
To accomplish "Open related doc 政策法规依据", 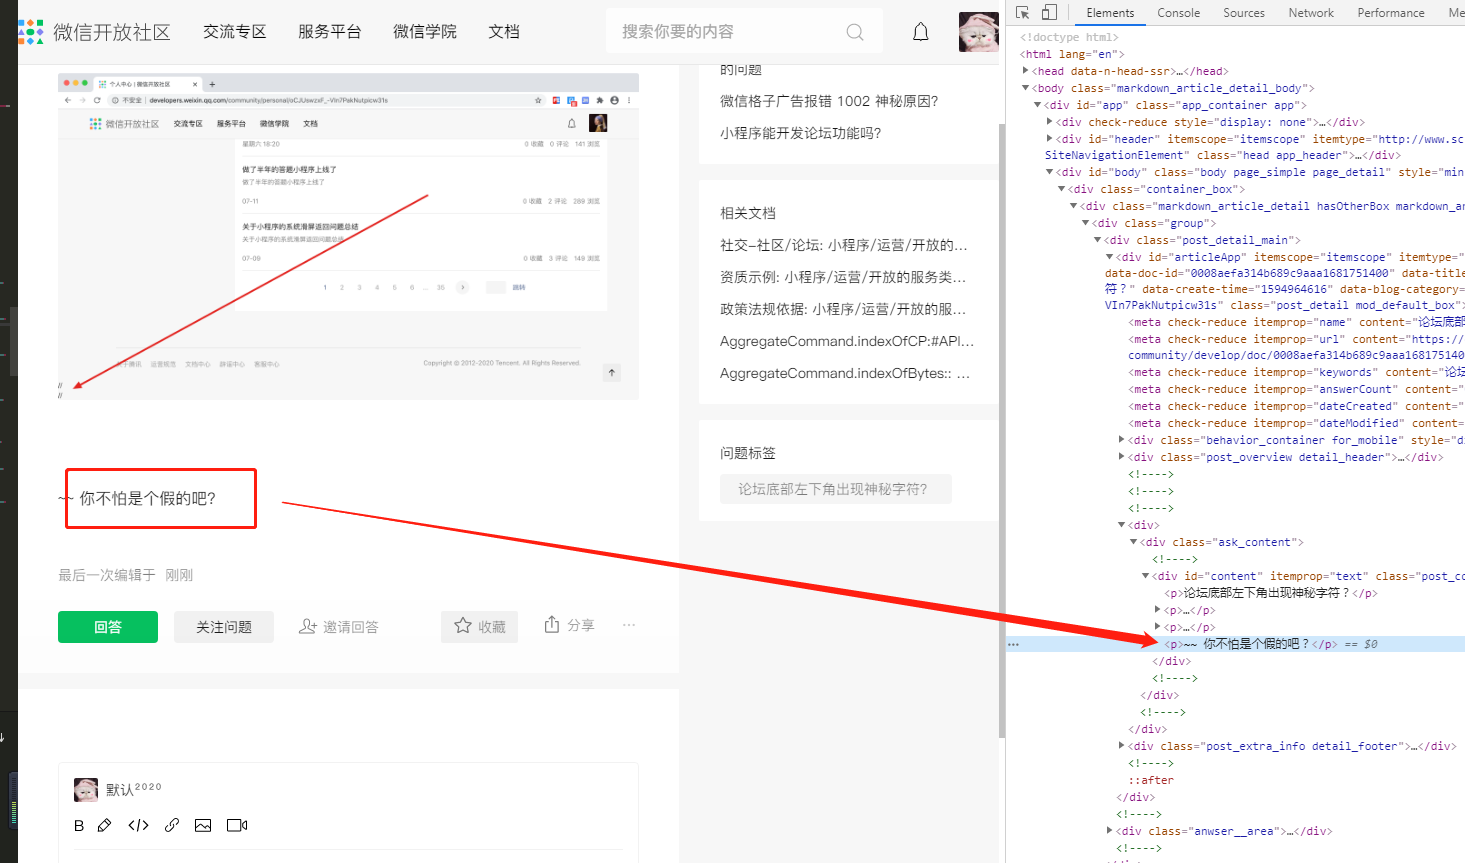I will click(x=843, y=309).
